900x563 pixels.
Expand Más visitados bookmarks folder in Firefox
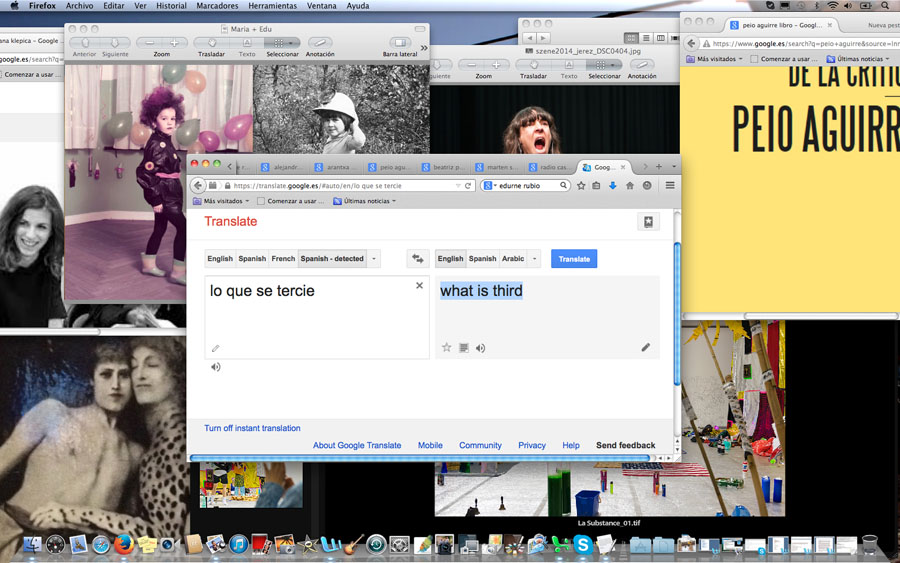tap(221, 201)
